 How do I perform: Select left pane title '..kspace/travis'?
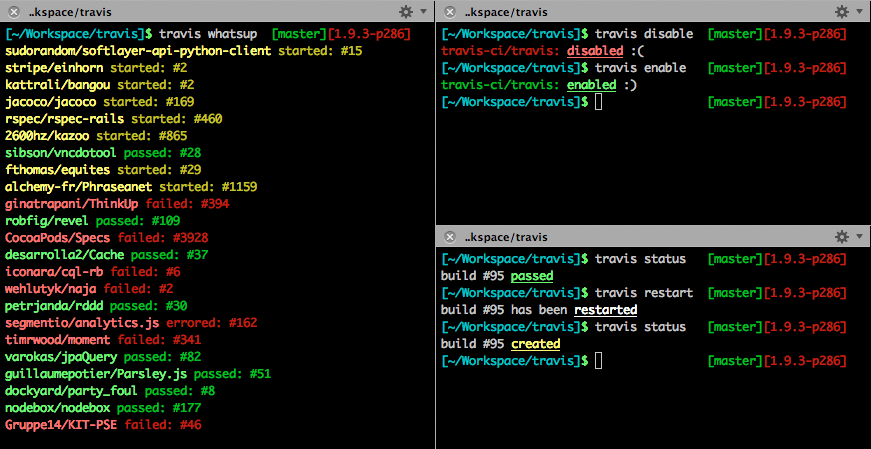pos(69,12)
